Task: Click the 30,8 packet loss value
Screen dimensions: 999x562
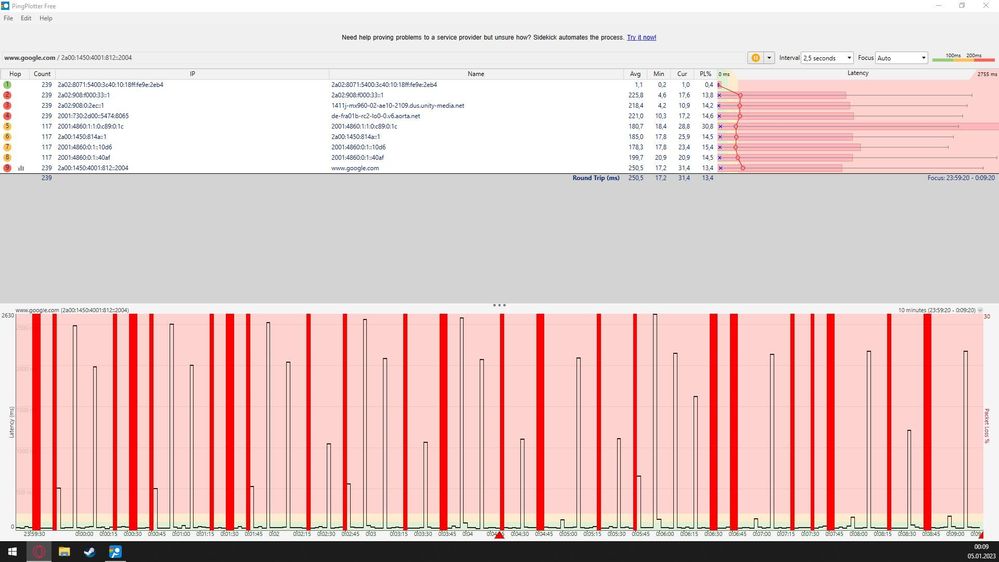Action: coord(707,126)
